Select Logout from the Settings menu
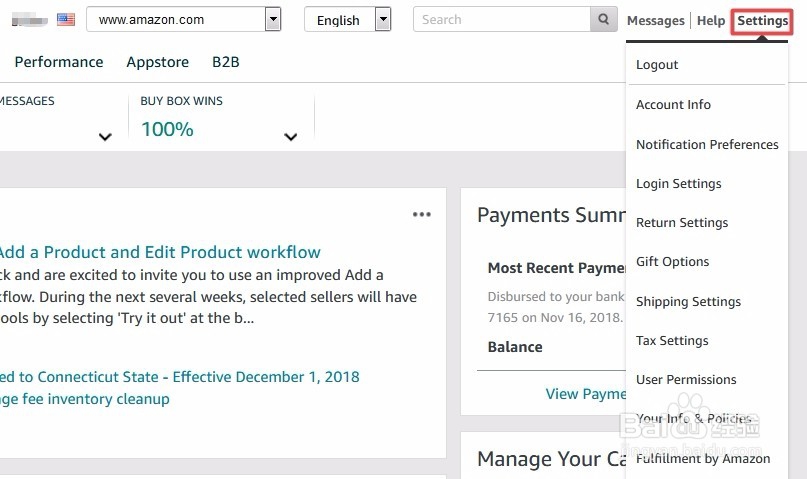The height and width of the screenshot is (479, 807). [657, 65]
